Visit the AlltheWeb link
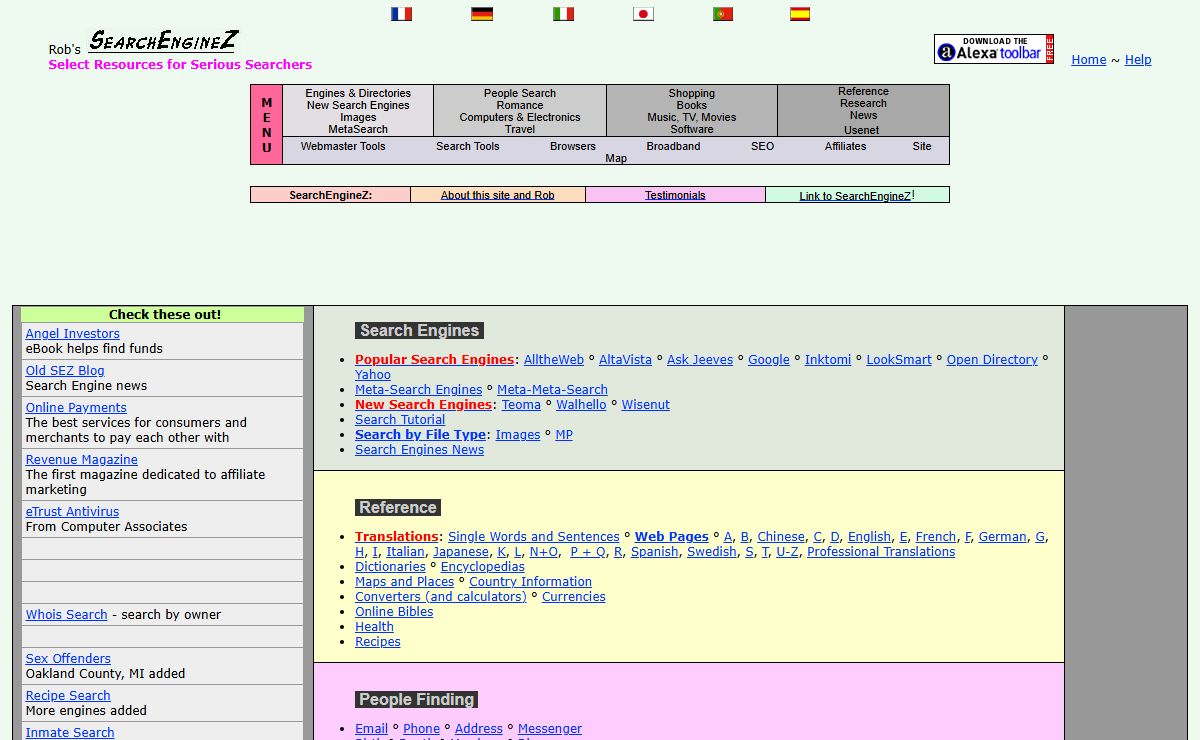 [554, 360]
